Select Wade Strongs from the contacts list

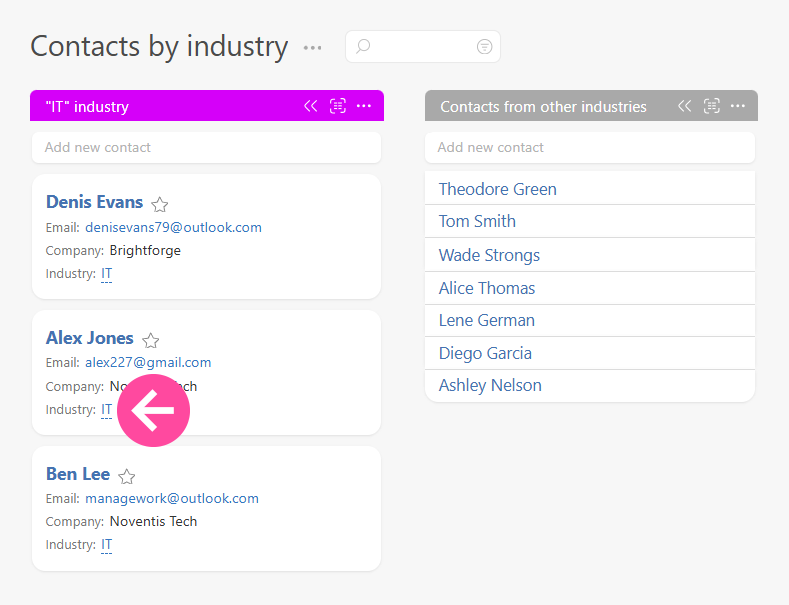(489, 255)
